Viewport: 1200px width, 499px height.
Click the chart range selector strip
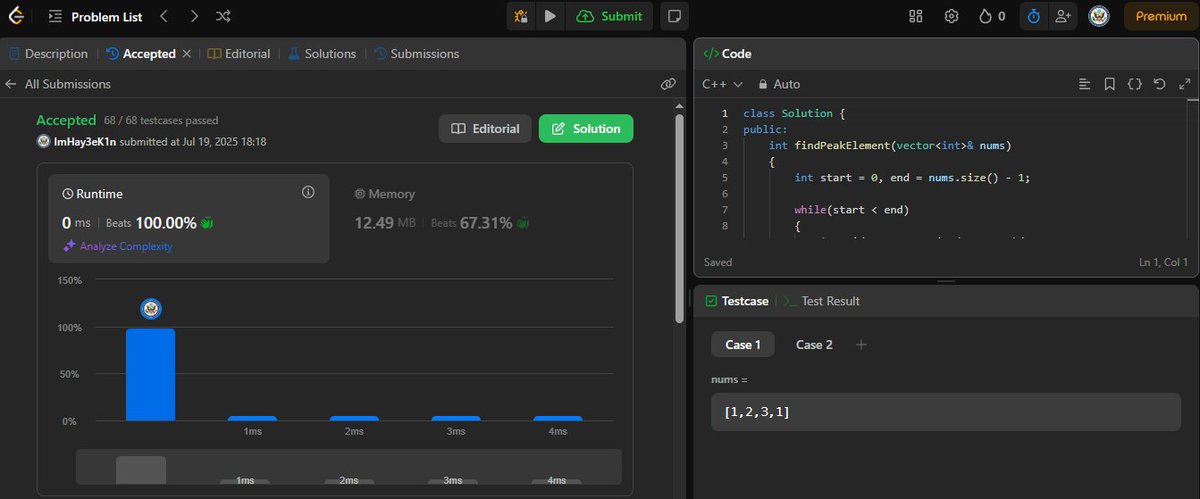coord(349,467)
